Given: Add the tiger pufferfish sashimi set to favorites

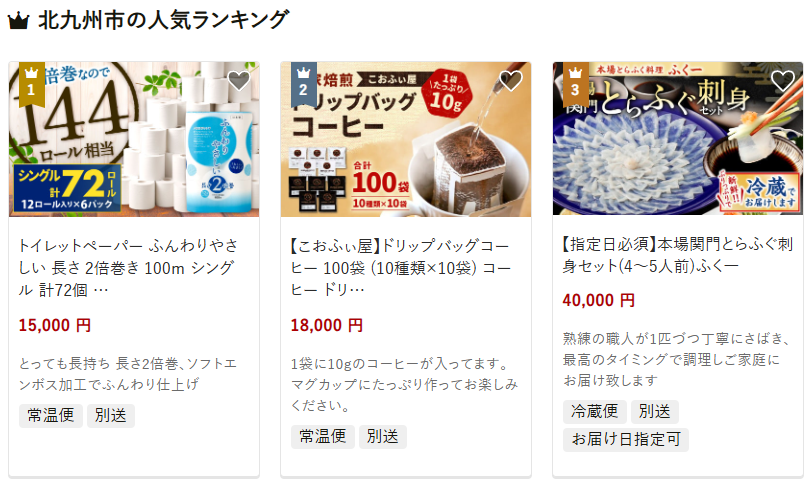Looking at the screenshot, I should [x=782, y=80].
